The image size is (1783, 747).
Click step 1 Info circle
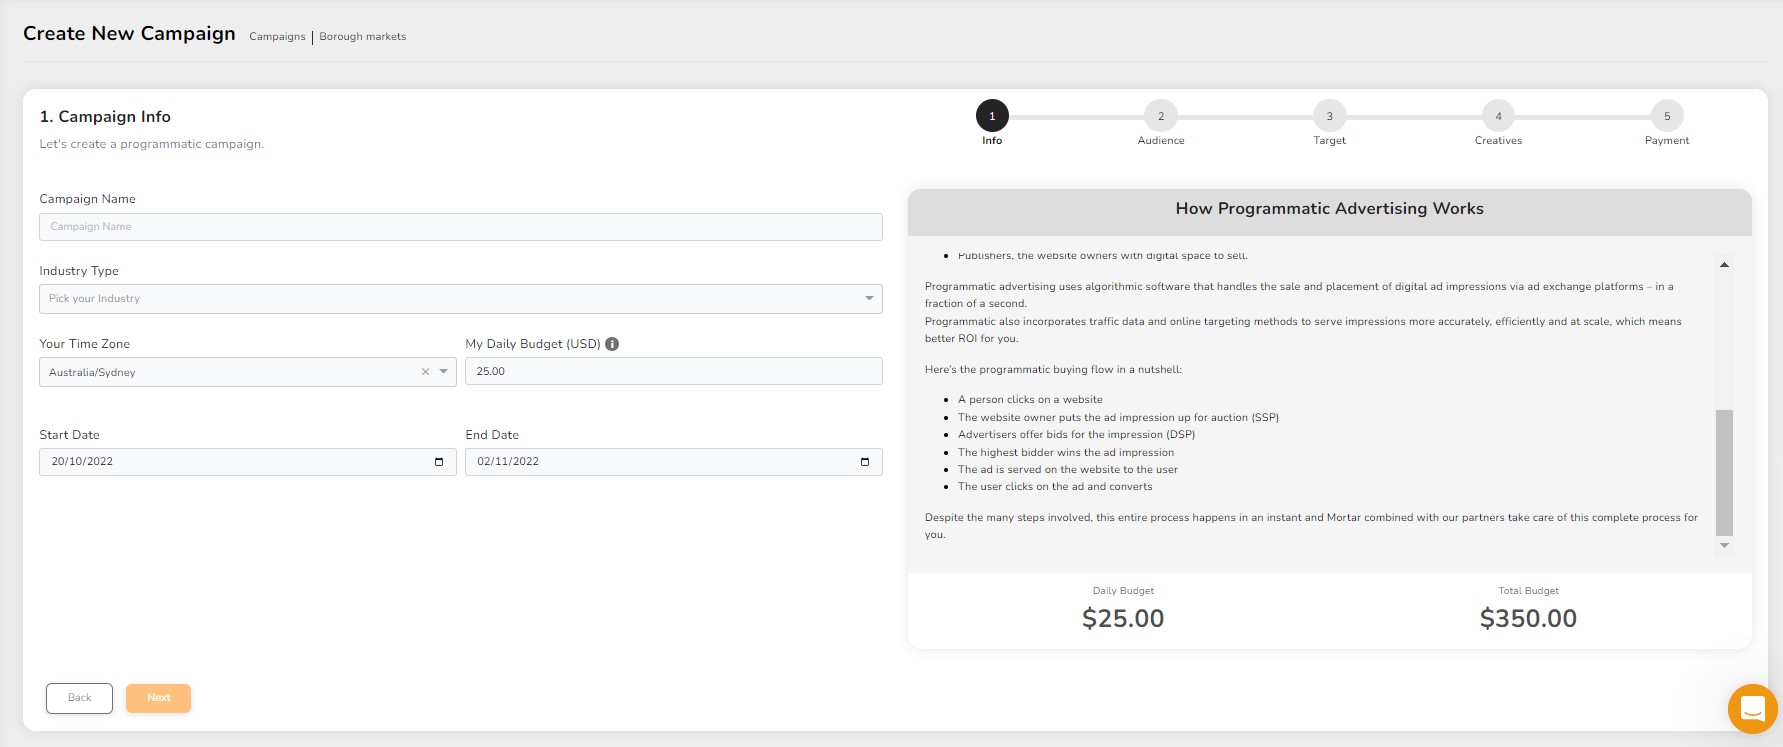(x=992, y=116)
